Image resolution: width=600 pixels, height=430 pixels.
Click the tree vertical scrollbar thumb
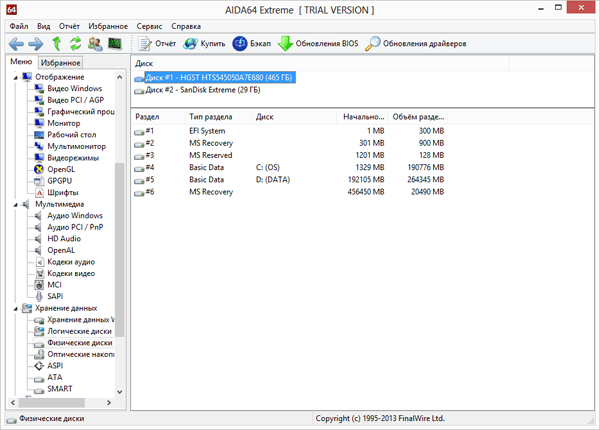pyautogui.click(x=120, y=249)
